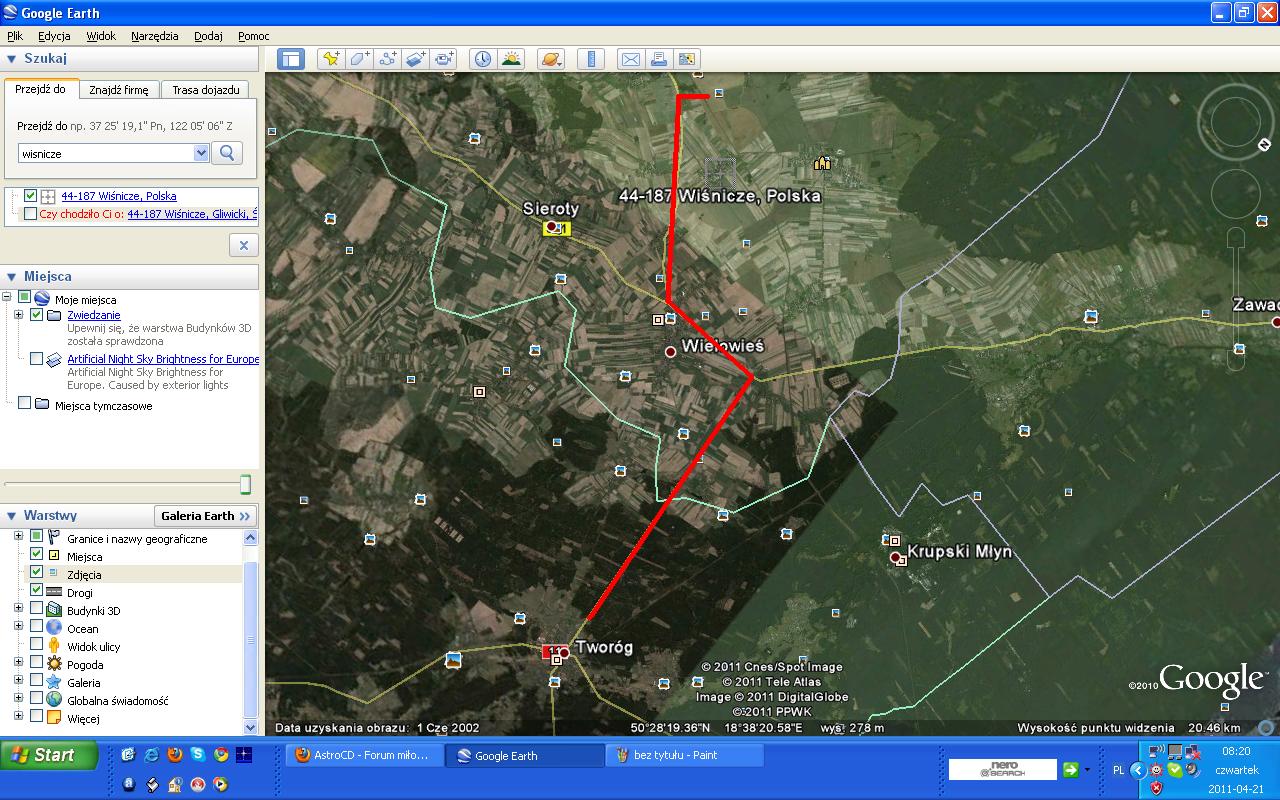Image resolution: width=1280 pixels, height=800 pixels.
Task: Enable the Budynki 3D layer checkbox
Action: coord(36,608)
